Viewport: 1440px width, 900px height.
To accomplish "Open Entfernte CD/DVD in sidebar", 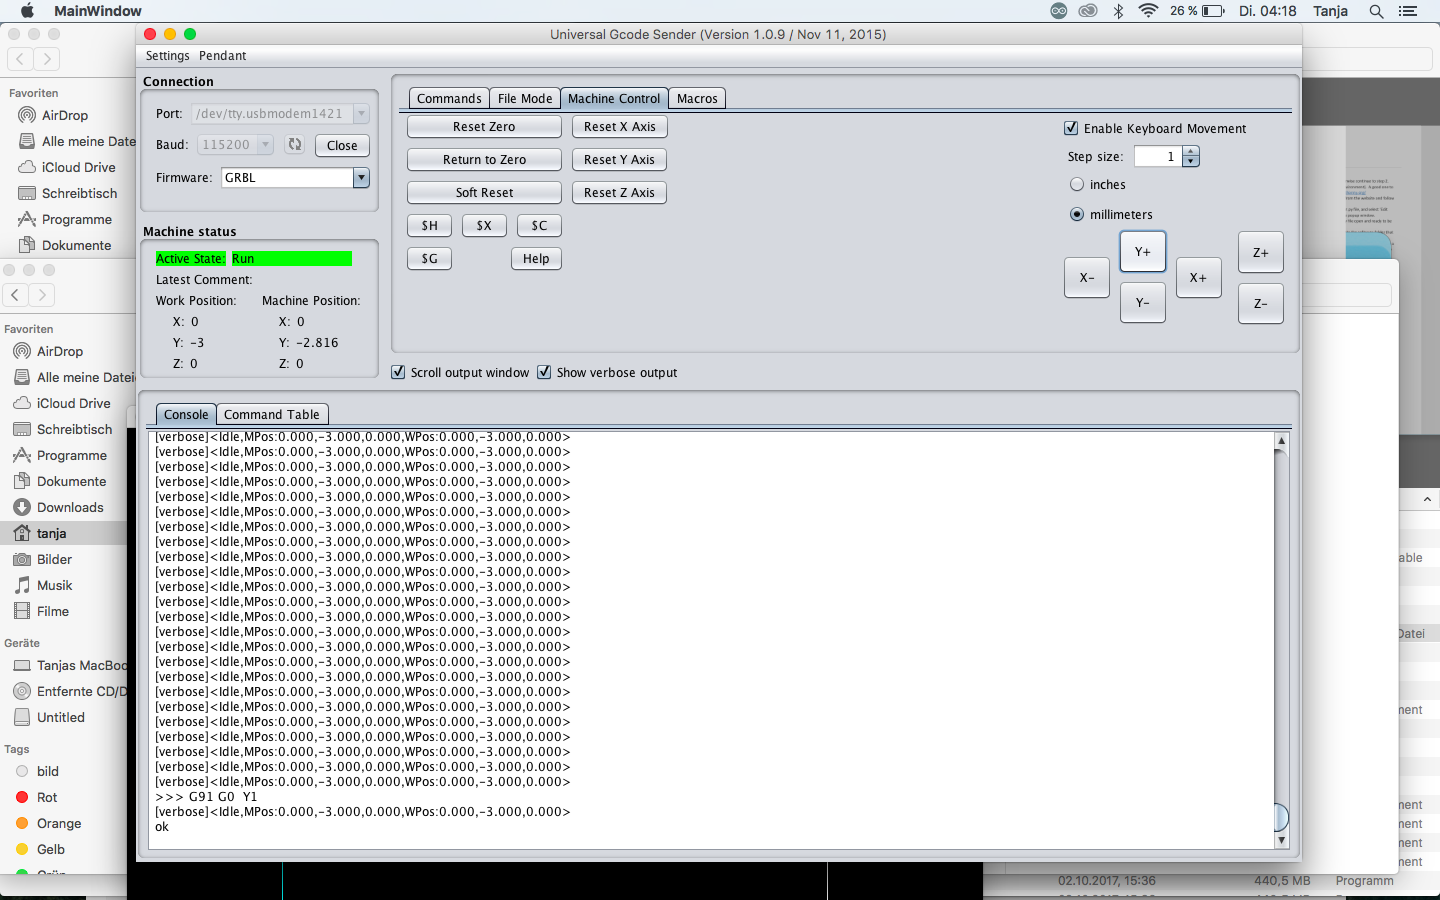I will [x=70, y=691].
